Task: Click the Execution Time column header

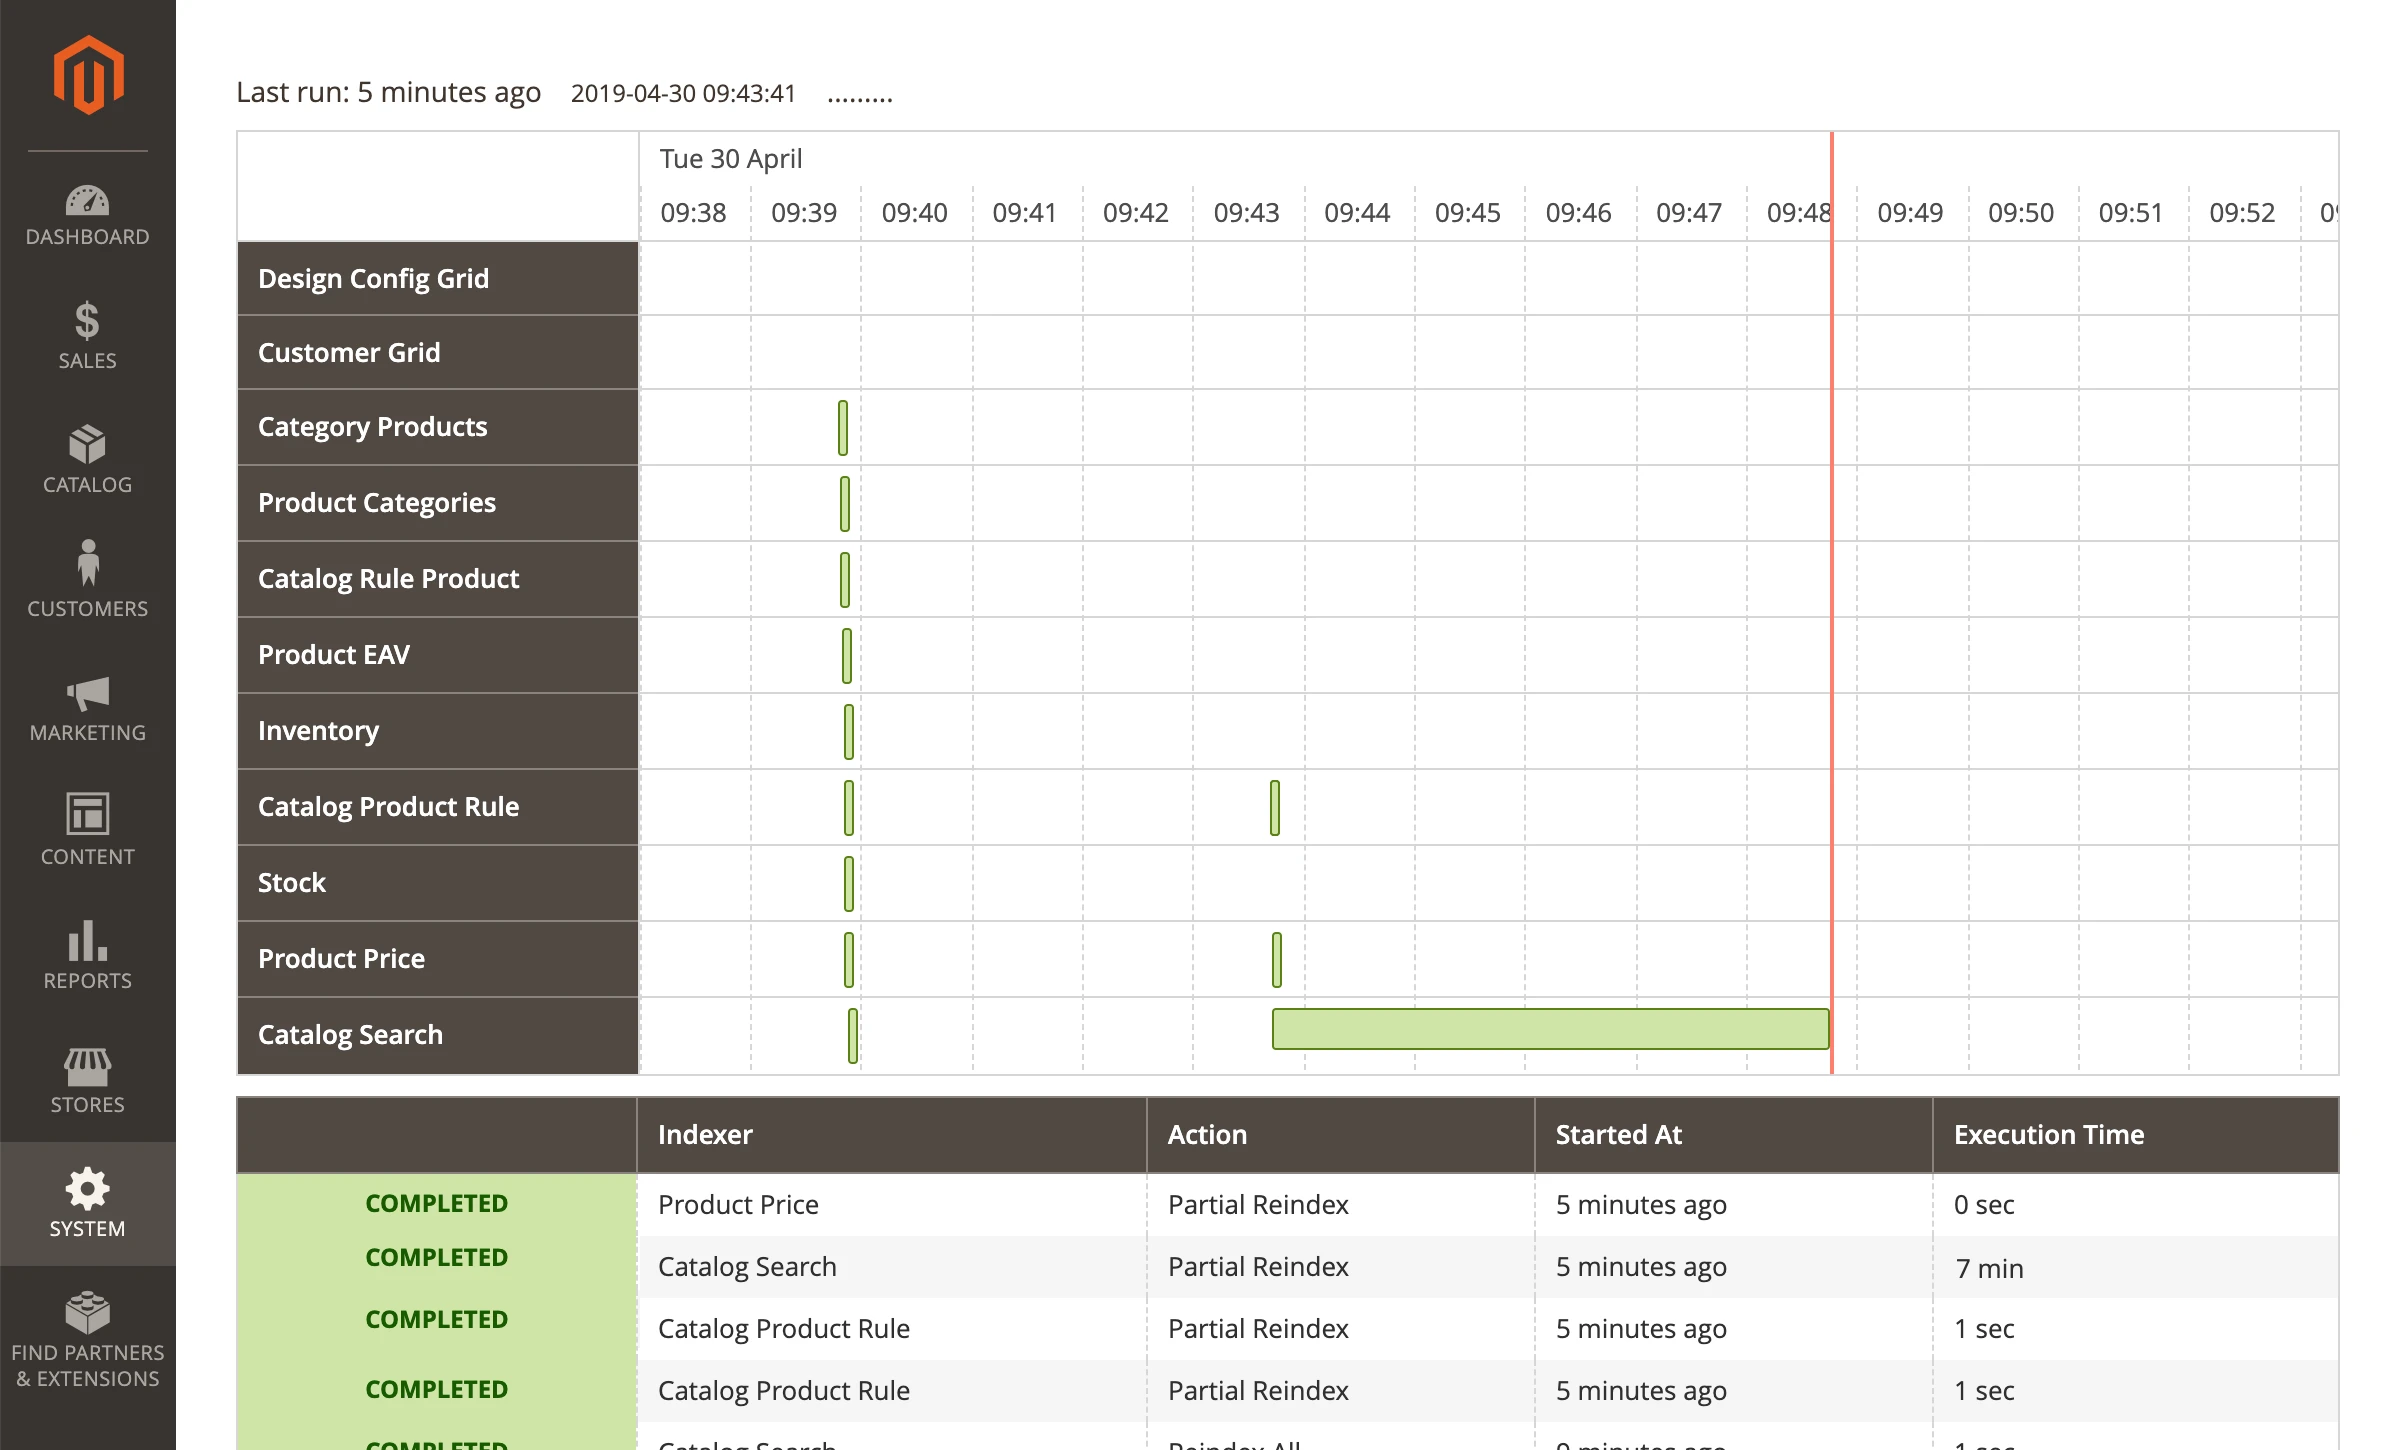Action: [x=2049, y=1135]
